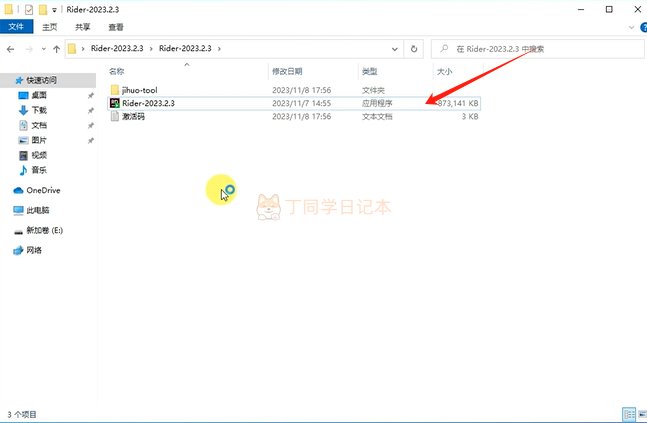Open 新加卷 (E:) drive
Screen dimensions: 647x423
click(x=44, y=230)
